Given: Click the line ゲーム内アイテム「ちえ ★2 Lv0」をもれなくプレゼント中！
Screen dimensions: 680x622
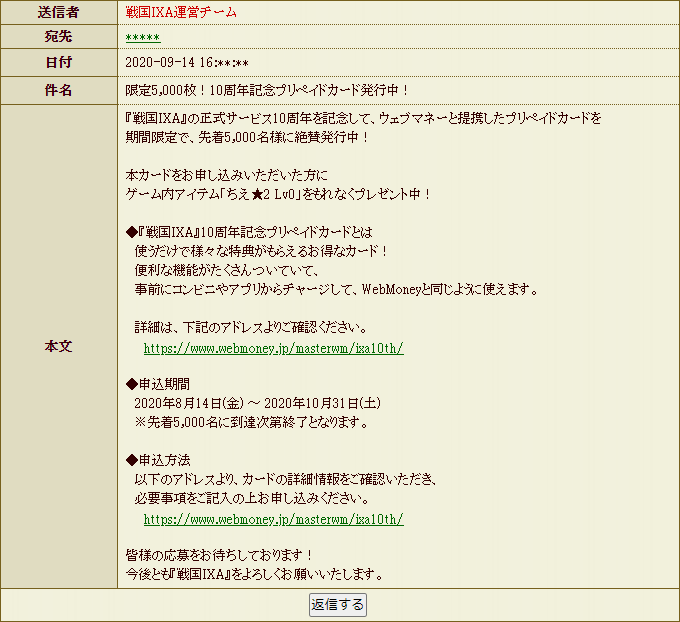Looking at the screenshot, I should coord(278,194).
